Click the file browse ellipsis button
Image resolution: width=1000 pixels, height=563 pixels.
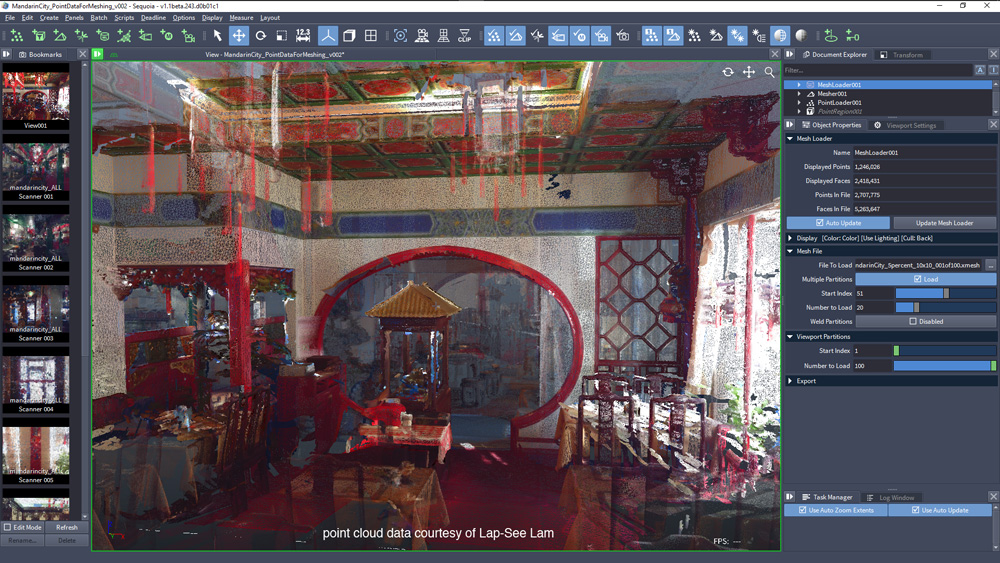click(x=990, y=265)
